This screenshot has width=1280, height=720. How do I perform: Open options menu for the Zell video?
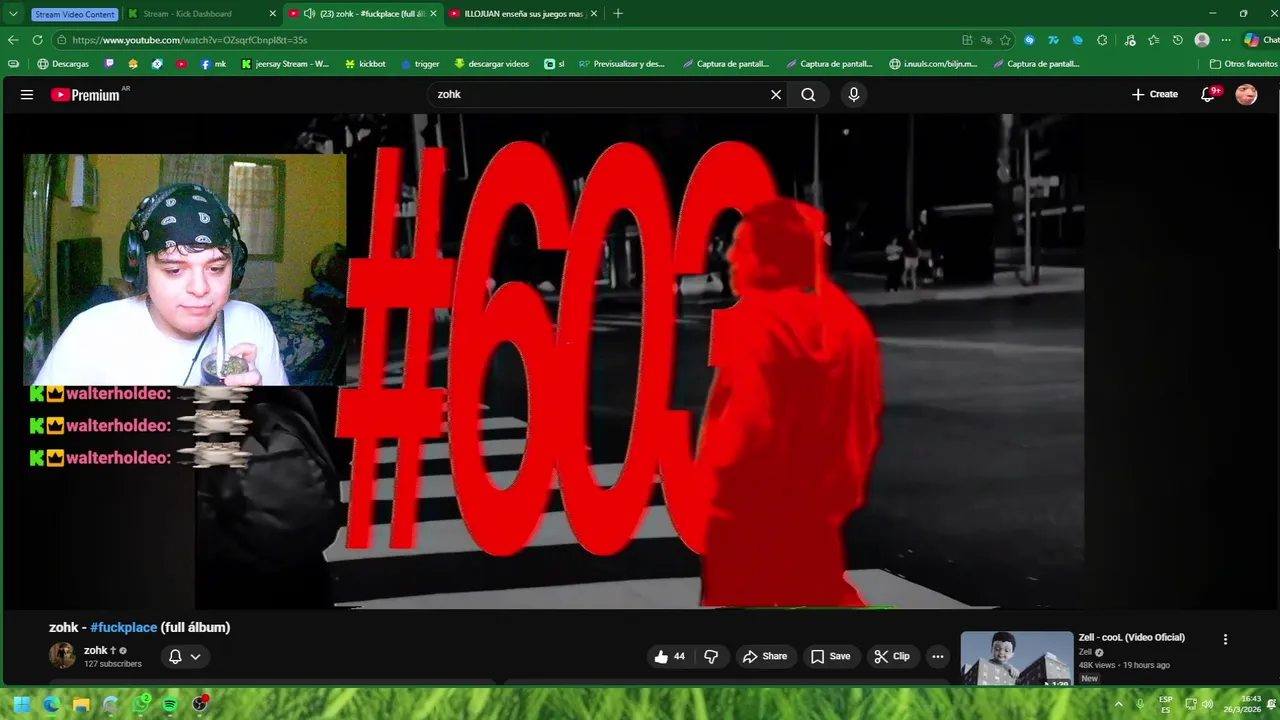(1225, 639)
